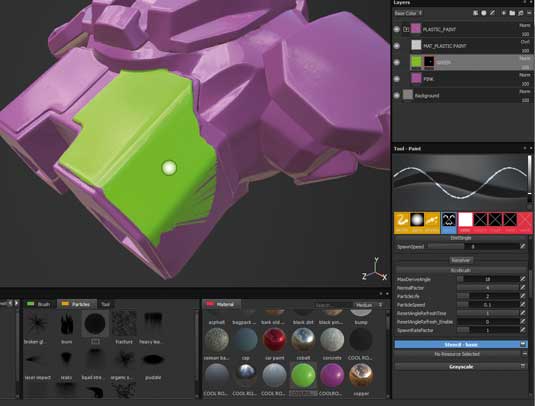Select the particle emitter slot with squiggle icon
This screenshot has width=535, height=406.
pyautogui.click(x=432, y=222)
